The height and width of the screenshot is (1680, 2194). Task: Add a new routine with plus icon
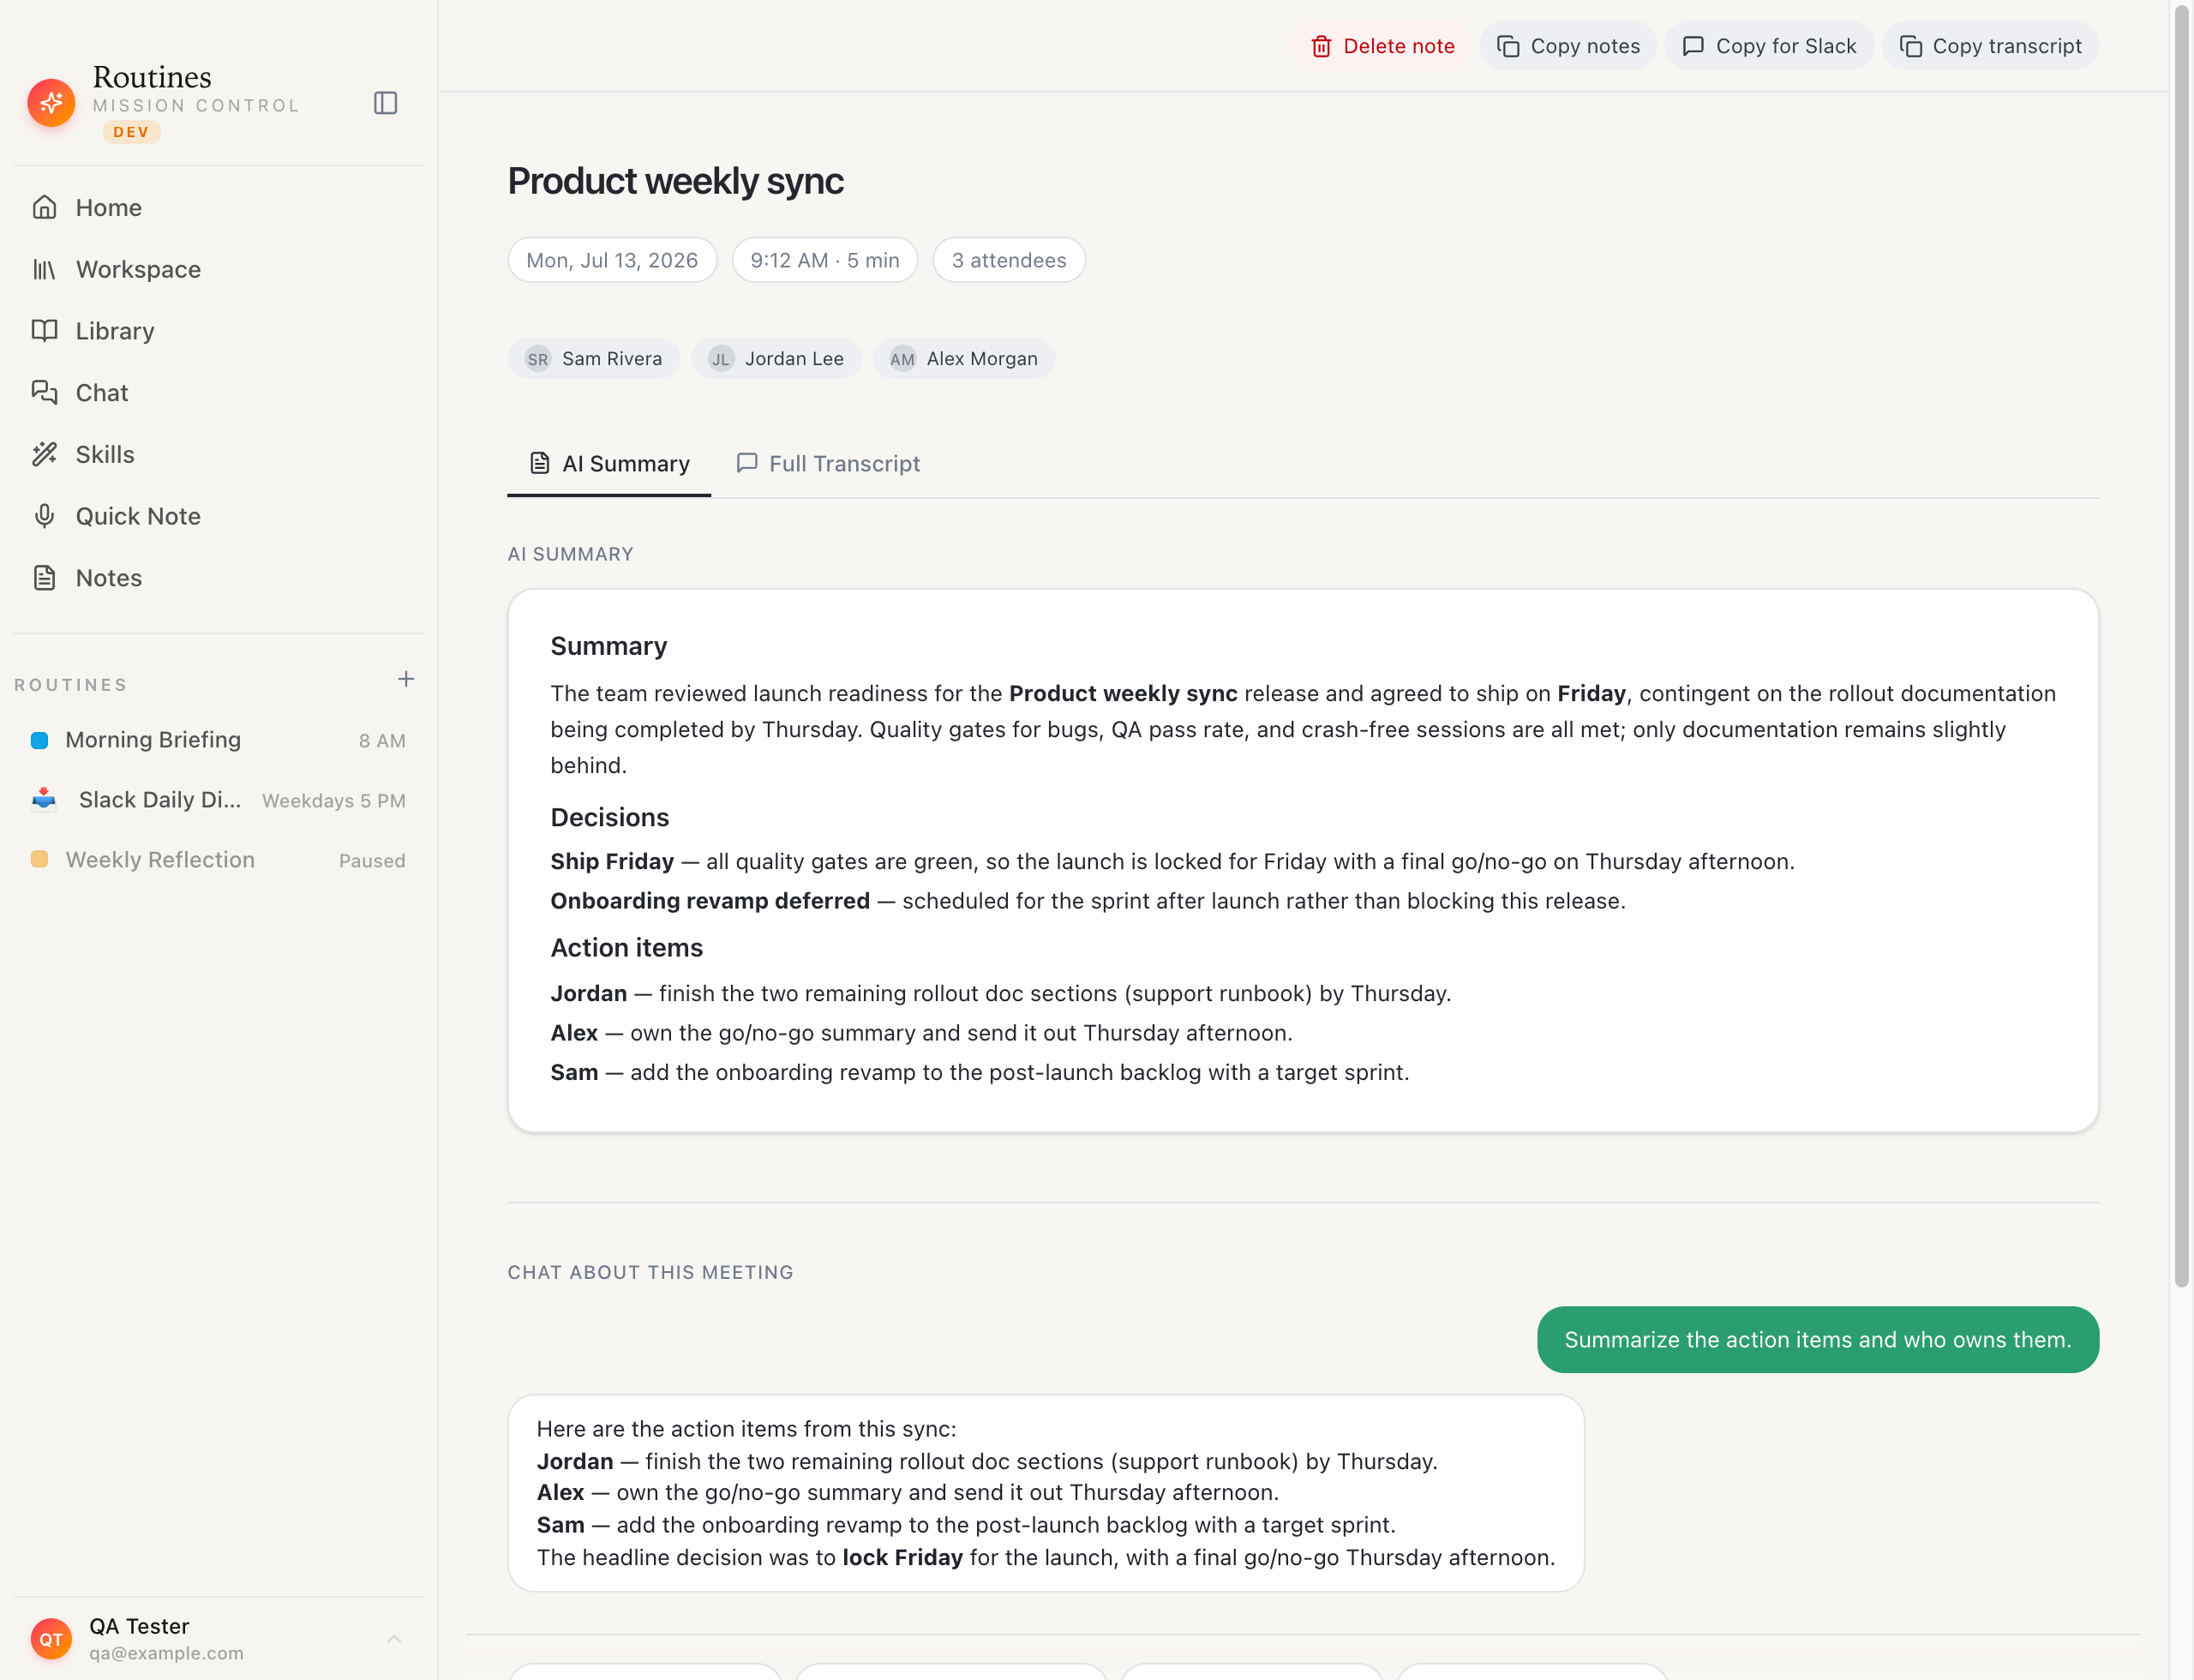click(x=405, y=680)
